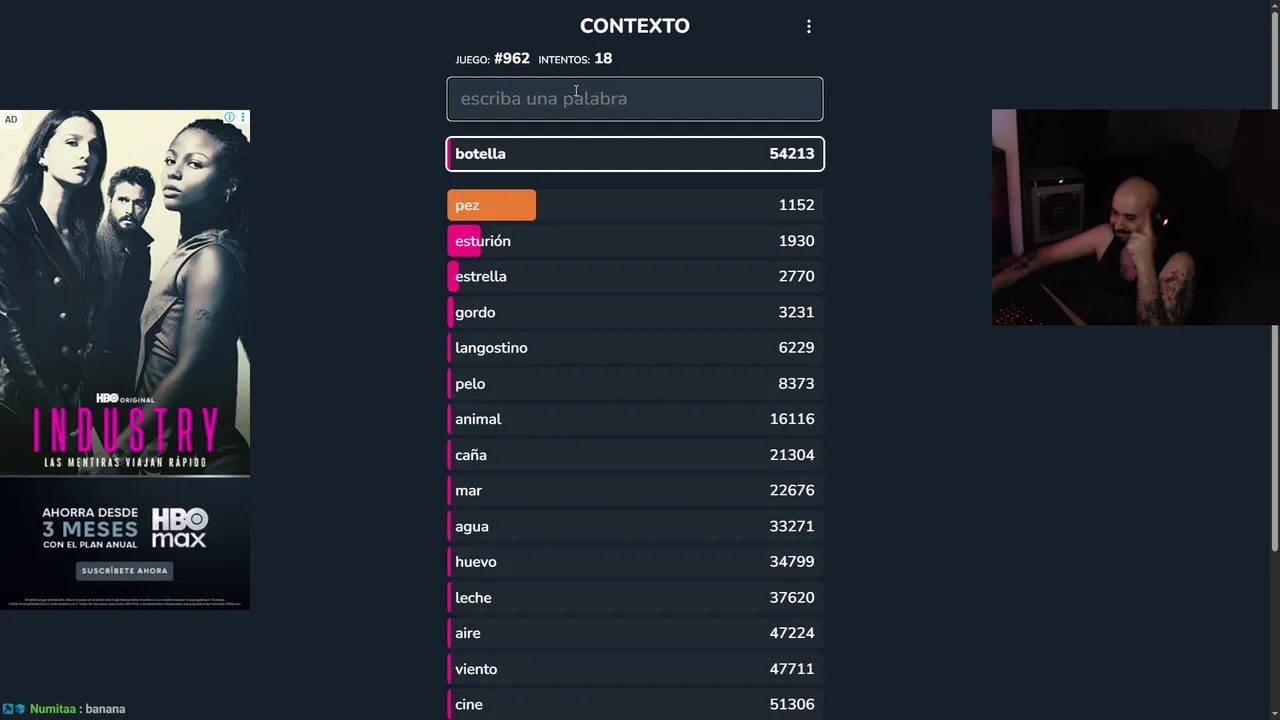Click the hammer badge next to Numitaa
Screen dimensions: 1280x720
click(x=7, y=709)
